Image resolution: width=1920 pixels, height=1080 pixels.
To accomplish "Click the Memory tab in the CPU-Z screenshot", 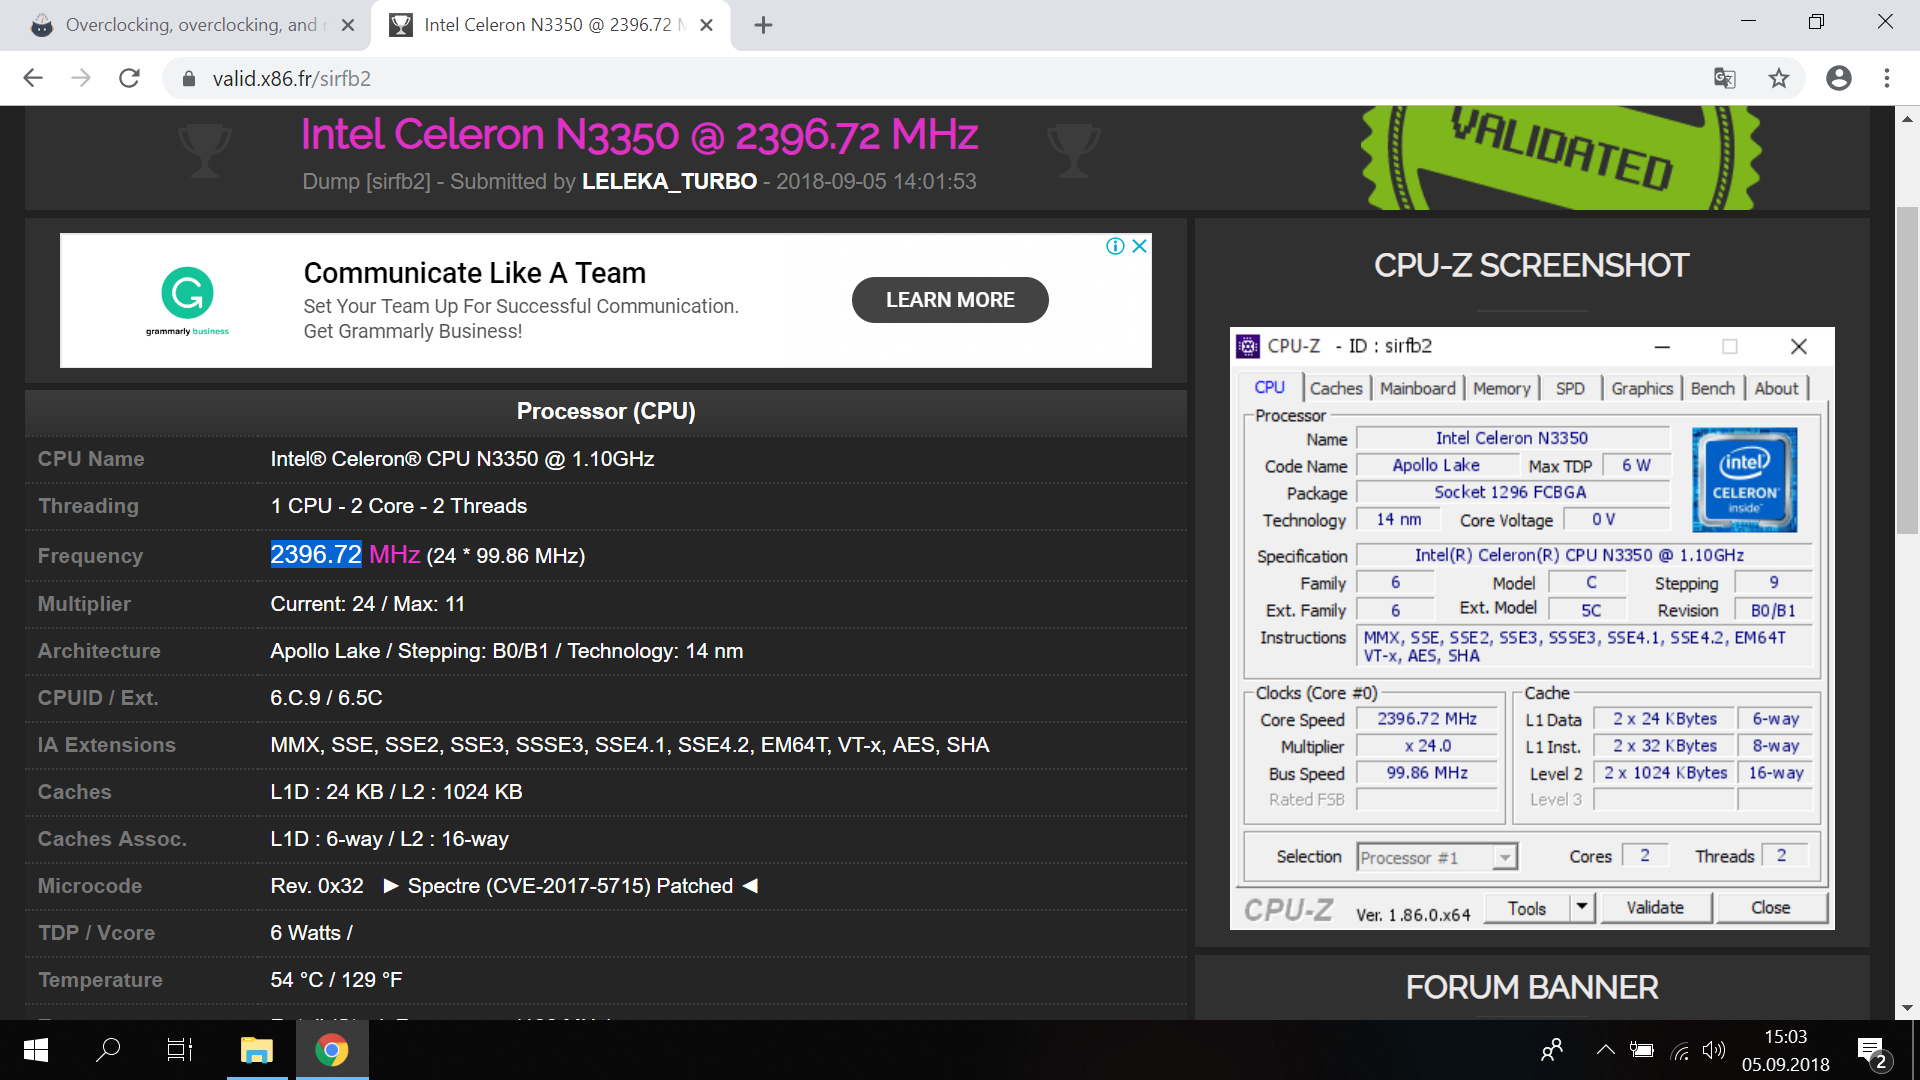I will pos(1502,388).
